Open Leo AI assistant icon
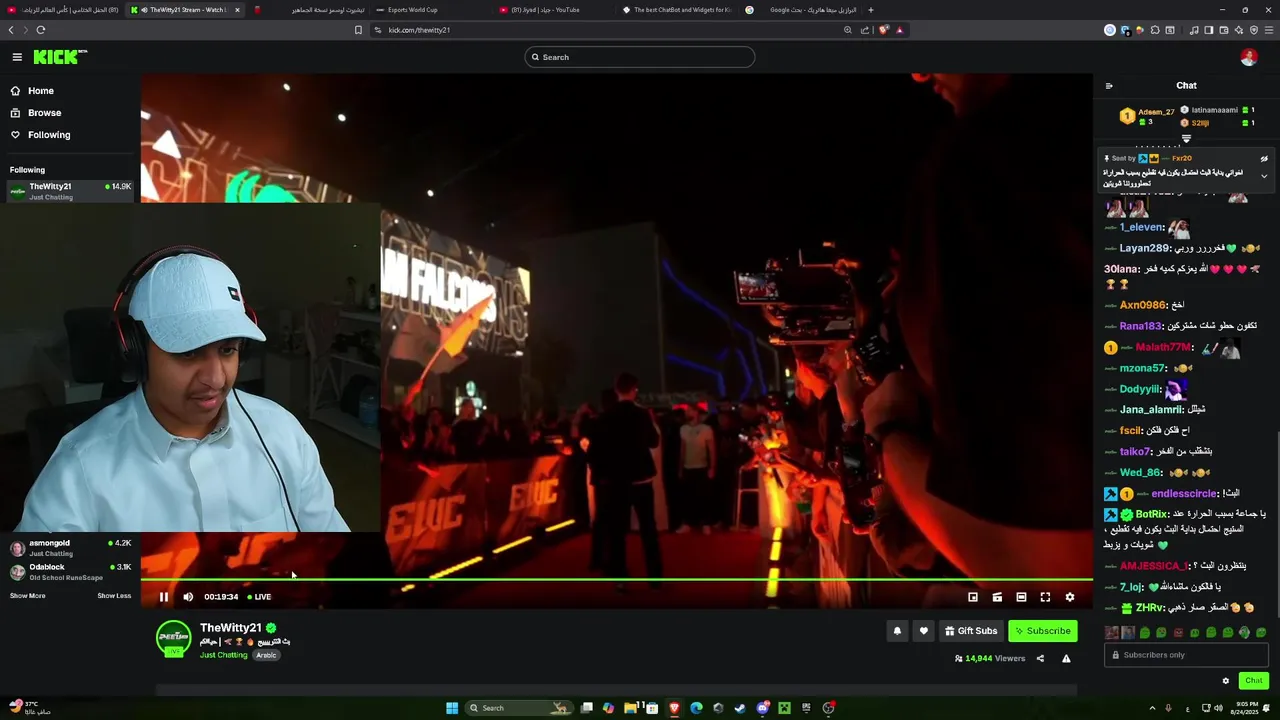Image resolution: width=1280 pixels, height=720 pixels. (1238, 30)
